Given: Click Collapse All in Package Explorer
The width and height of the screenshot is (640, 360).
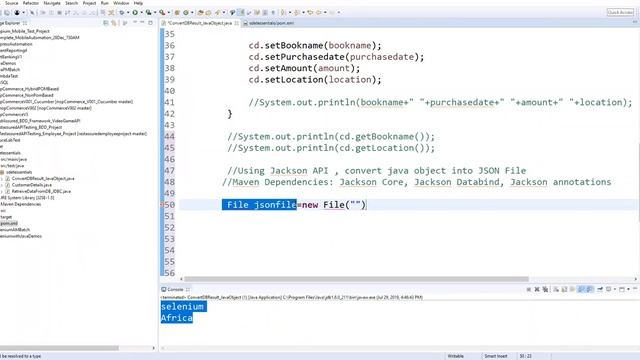Looking at the screenshot, I should [x=106, y=23].
